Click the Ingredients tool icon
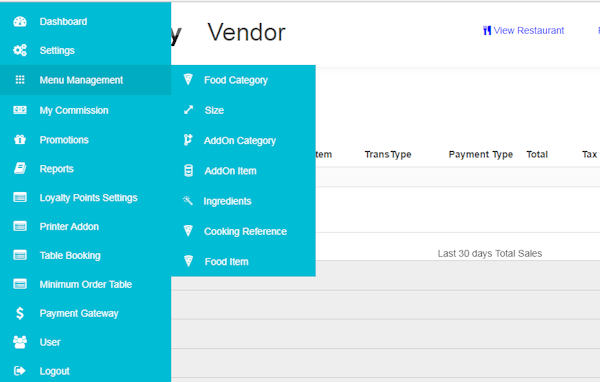 coord(188,201)
